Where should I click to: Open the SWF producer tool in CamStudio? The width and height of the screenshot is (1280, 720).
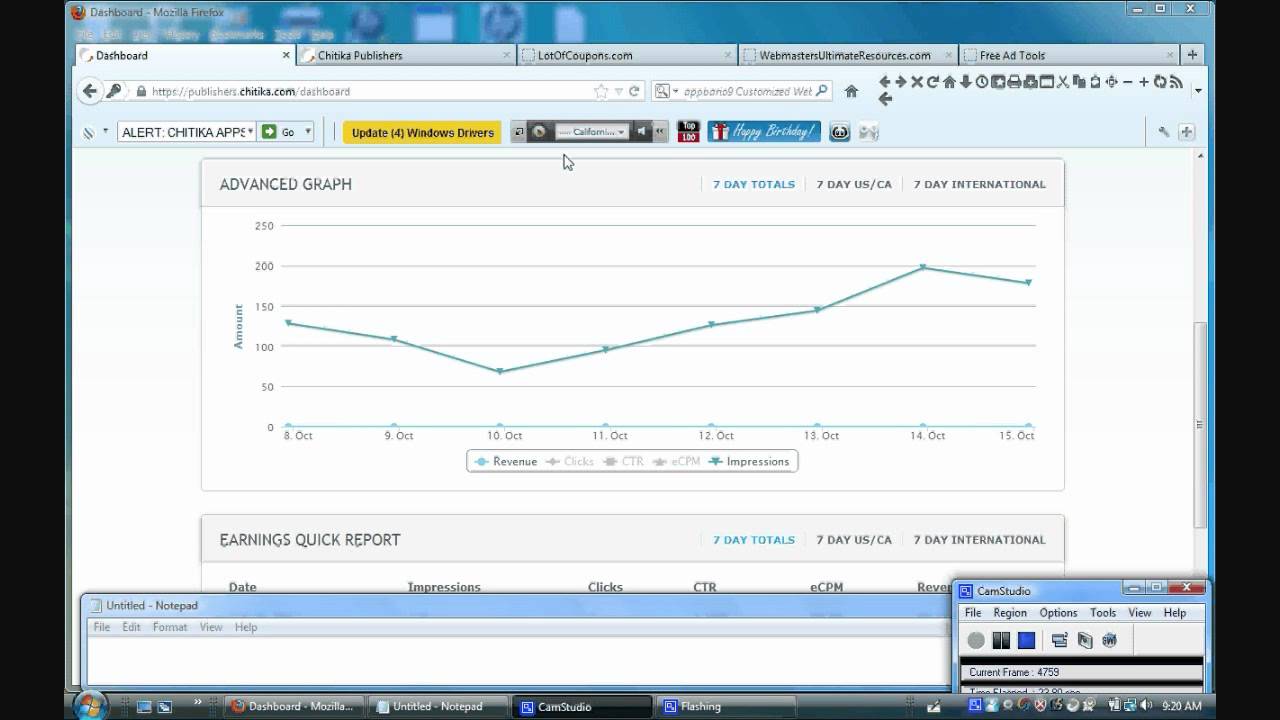(x=1108, y=640)
